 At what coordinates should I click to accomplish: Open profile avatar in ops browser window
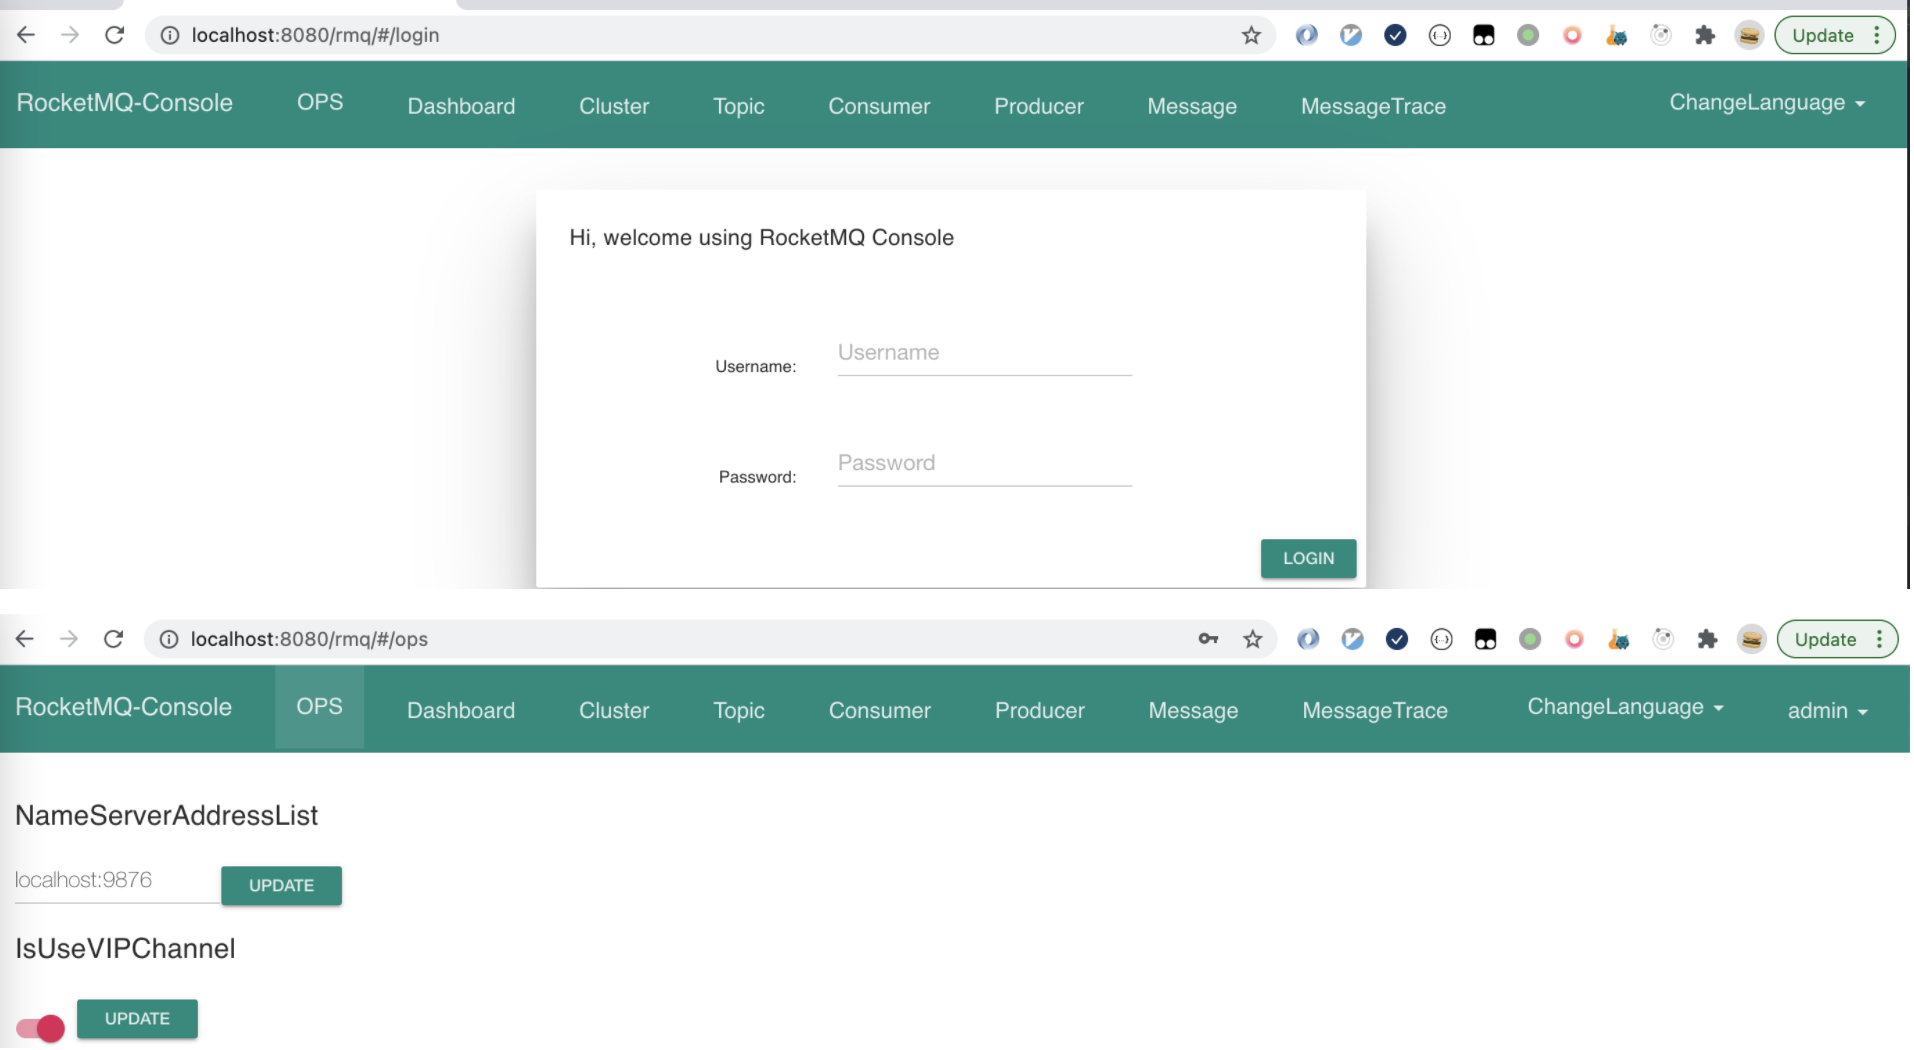(1752, 640)
